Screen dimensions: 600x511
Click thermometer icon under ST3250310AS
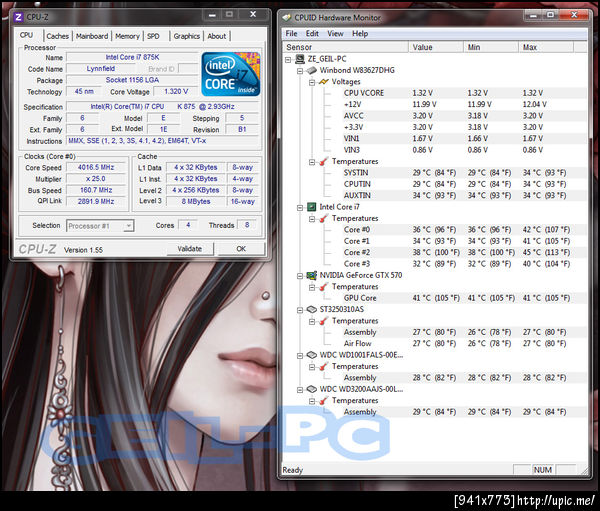click(x=324, y=321)
